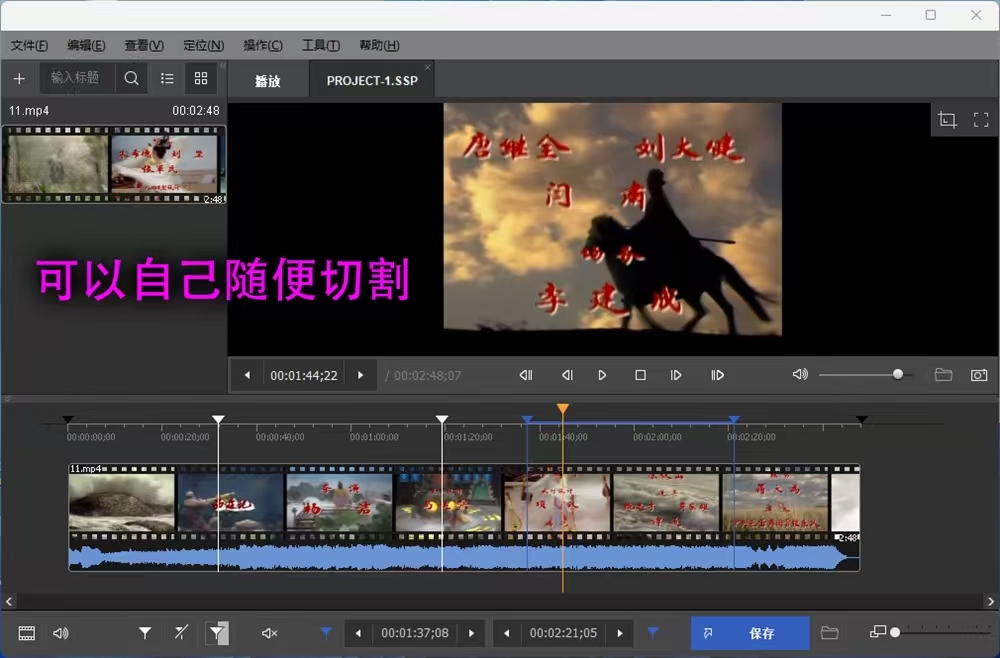
Task: Play the video preview
Action: coord(602,376)
